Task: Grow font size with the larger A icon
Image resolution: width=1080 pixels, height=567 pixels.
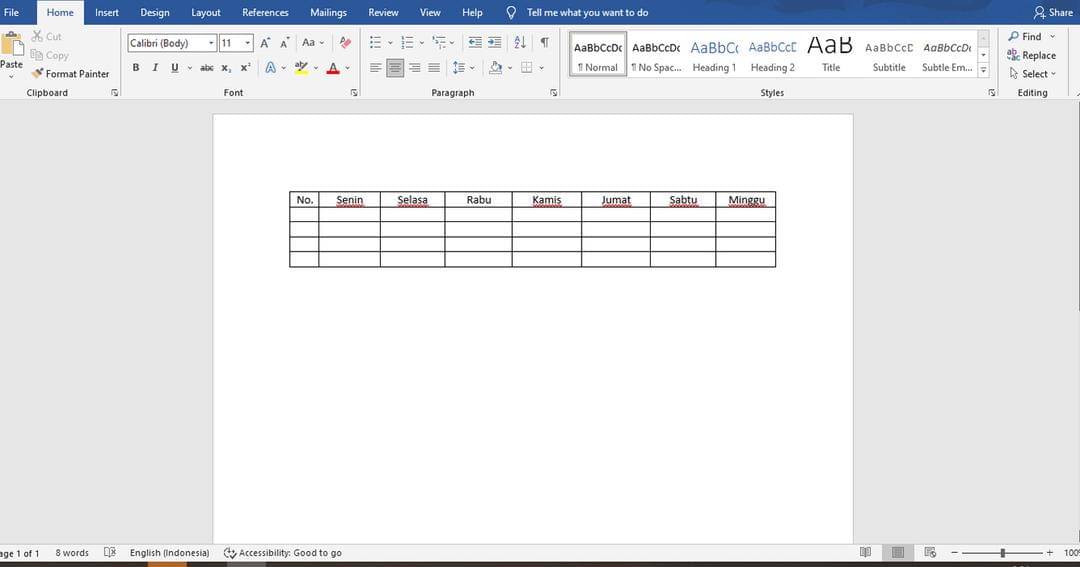Action: click(x=265, y=43)
